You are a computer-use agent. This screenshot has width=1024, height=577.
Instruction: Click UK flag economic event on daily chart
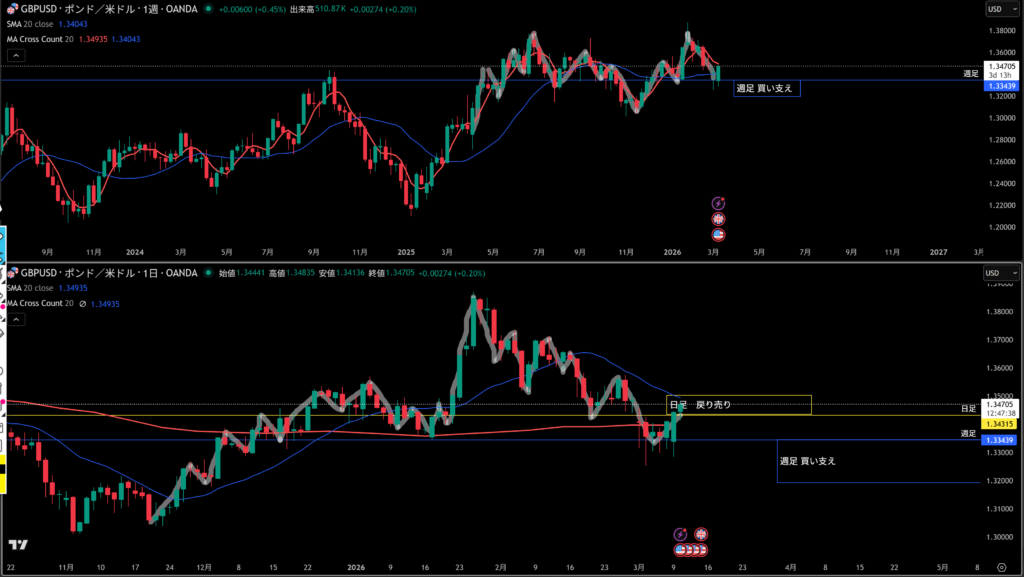(x=700, y=534)
